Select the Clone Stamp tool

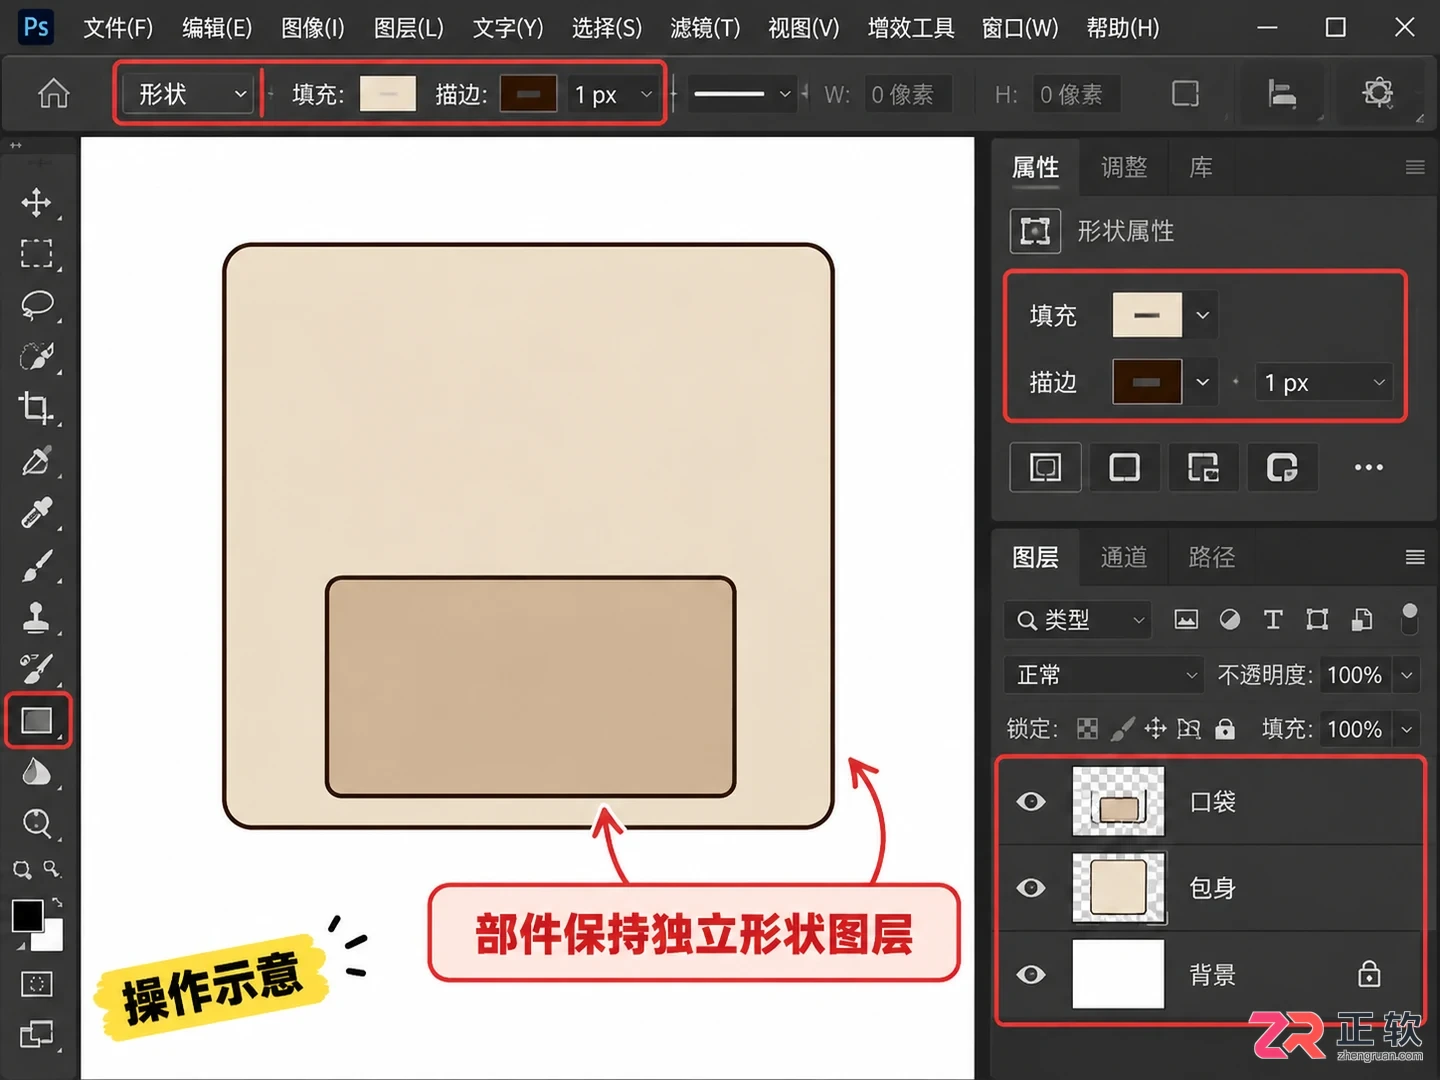point(37,617)
